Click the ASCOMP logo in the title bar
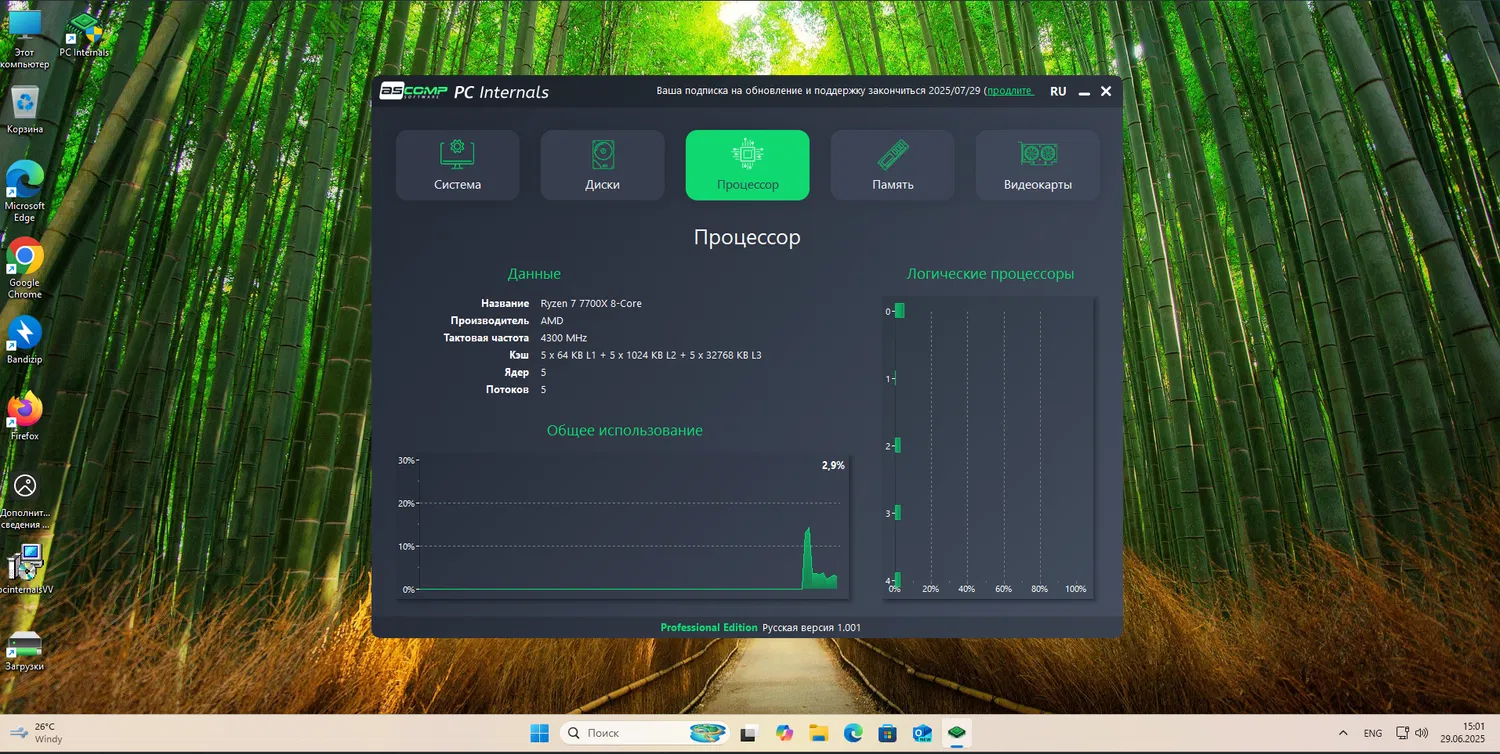 coord(413,92)
